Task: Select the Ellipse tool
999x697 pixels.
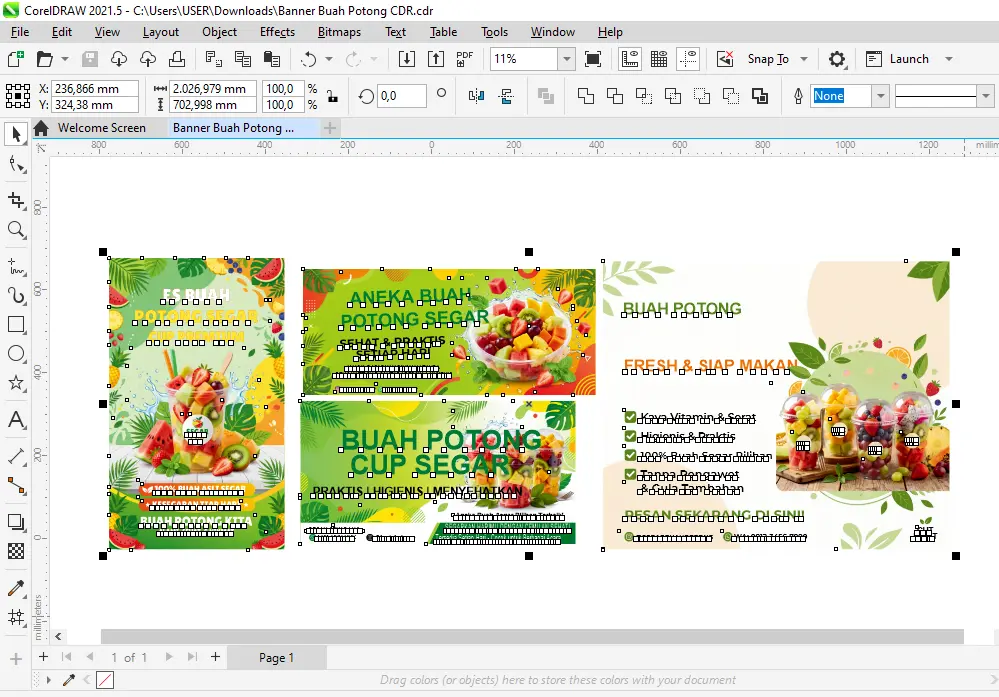Action: point(16,354)
